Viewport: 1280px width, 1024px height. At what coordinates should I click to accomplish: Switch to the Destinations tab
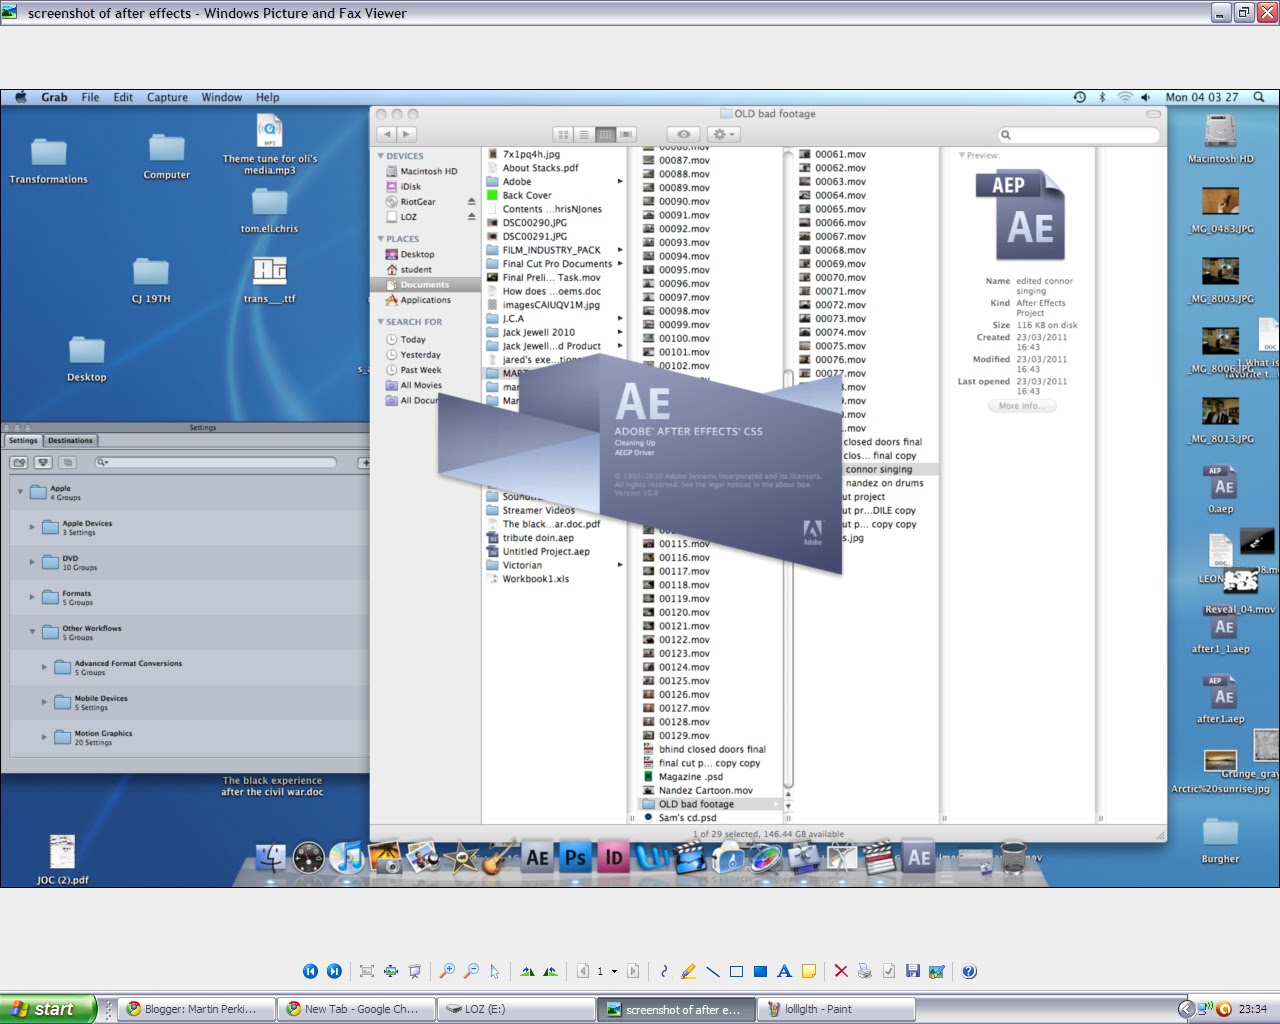tap(70, 440)
